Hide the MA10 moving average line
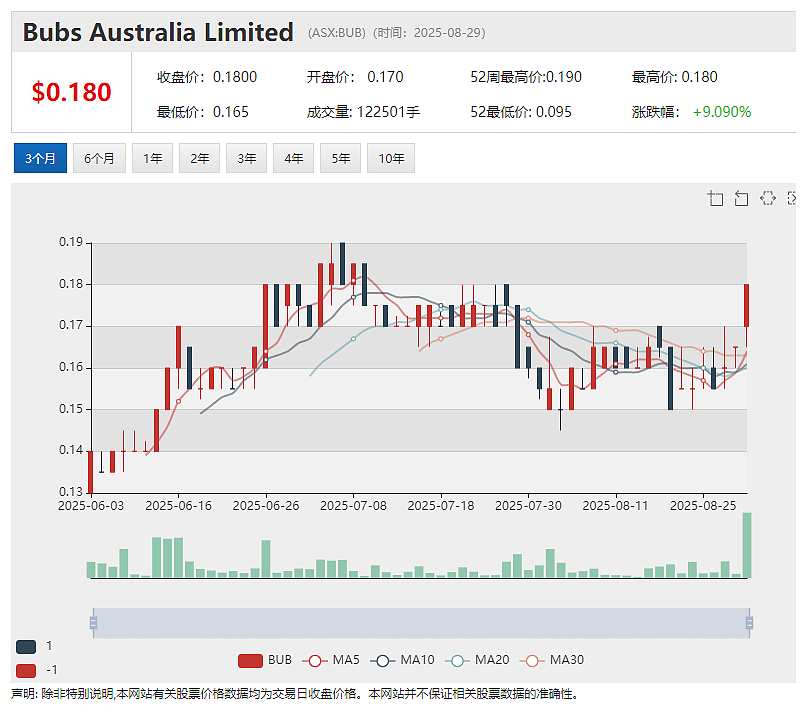The image size is (812, 718). click(402, 660)
